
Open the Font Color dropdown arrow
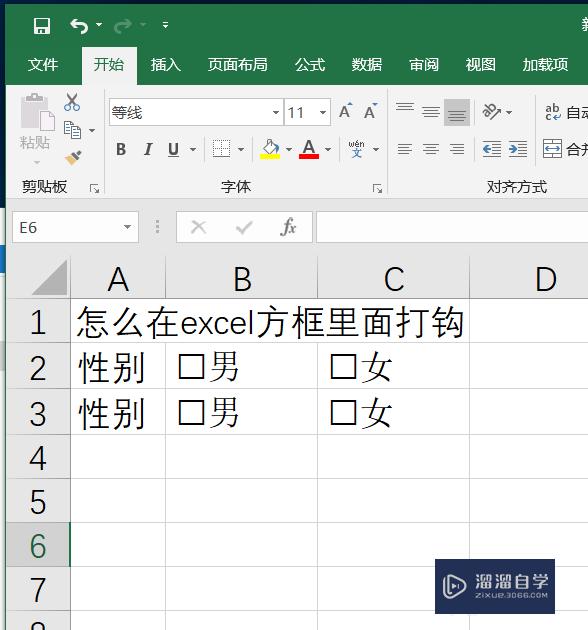tap(328, 149)
